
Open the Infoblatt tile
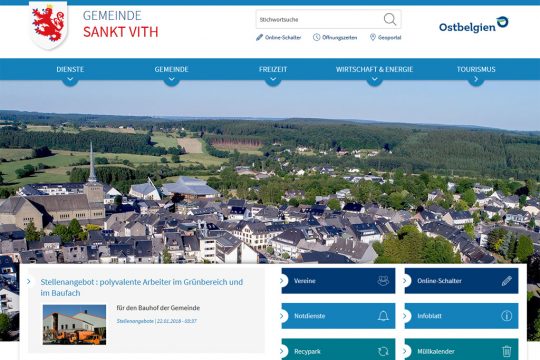[x=461, y=316]
